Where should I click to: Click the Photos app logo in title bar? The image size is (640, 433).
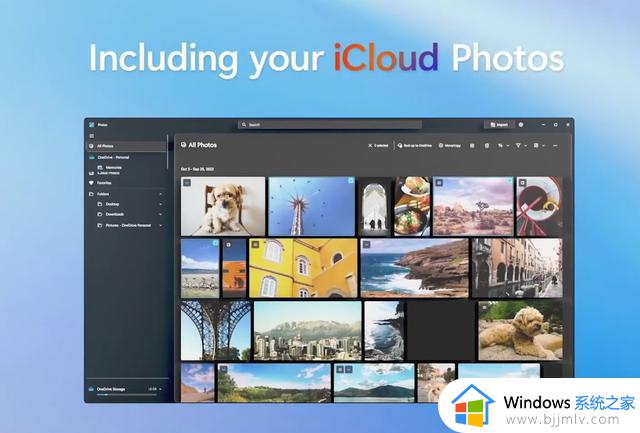pyautogui.click(x=92, y=124)
